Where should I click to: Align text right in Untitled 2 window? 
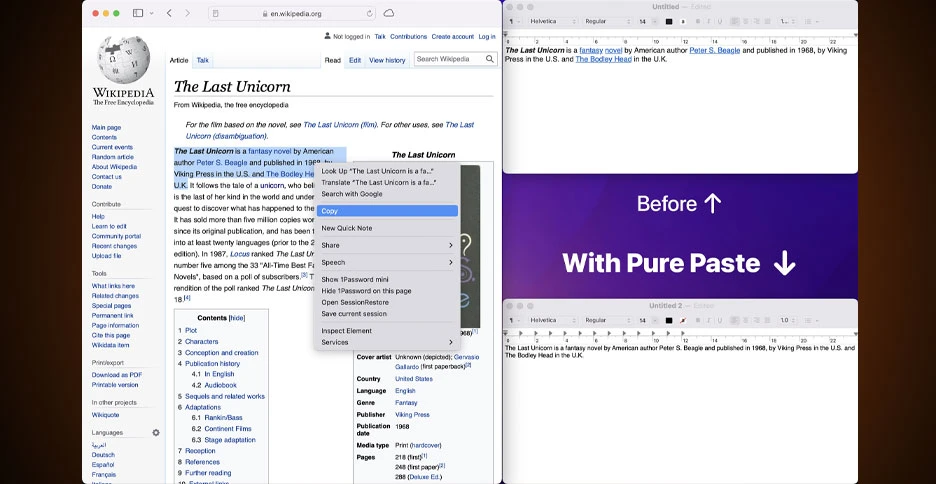click(756, 320)
